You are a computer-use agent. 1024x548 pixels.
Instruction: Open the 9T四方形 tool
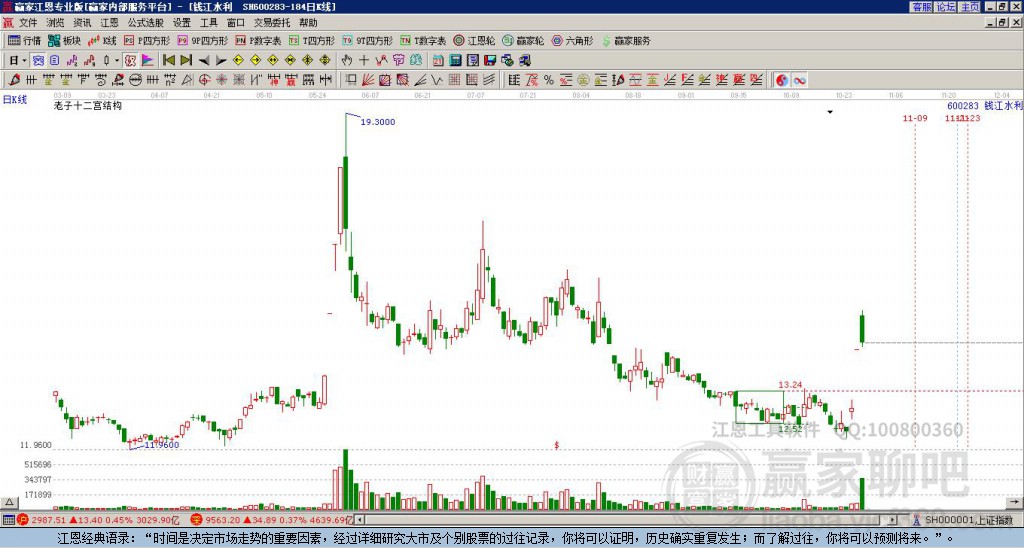coord(368,40)
